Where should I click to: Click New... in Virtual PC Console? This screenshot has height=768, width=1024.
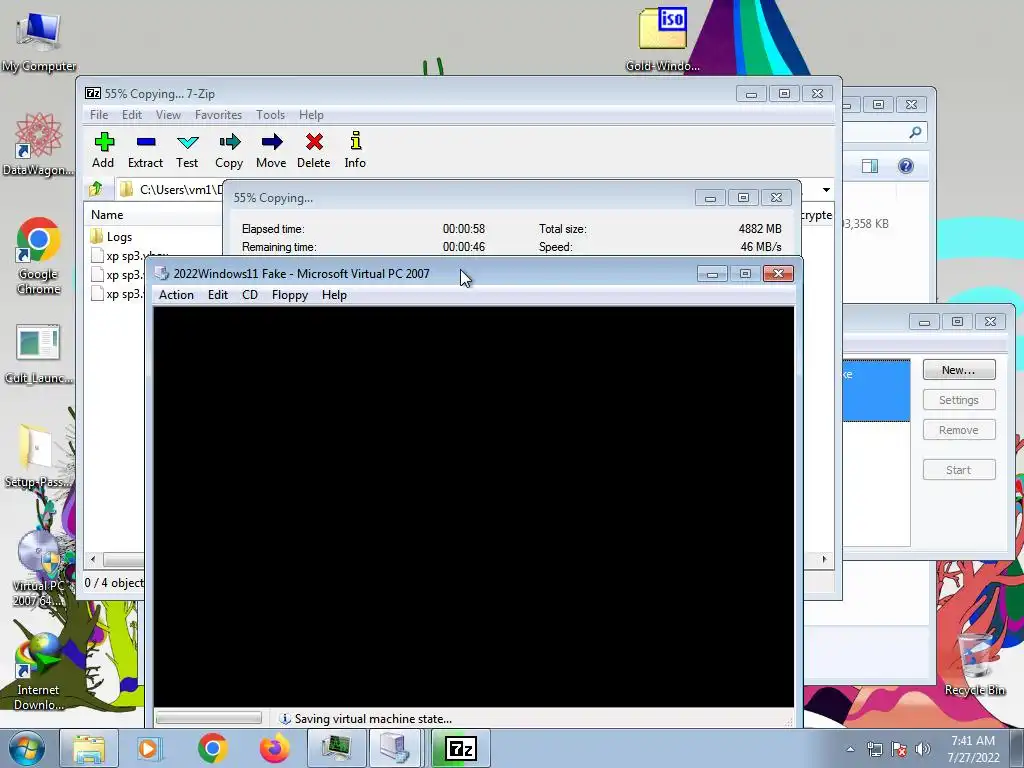click(x=959, y=370)
